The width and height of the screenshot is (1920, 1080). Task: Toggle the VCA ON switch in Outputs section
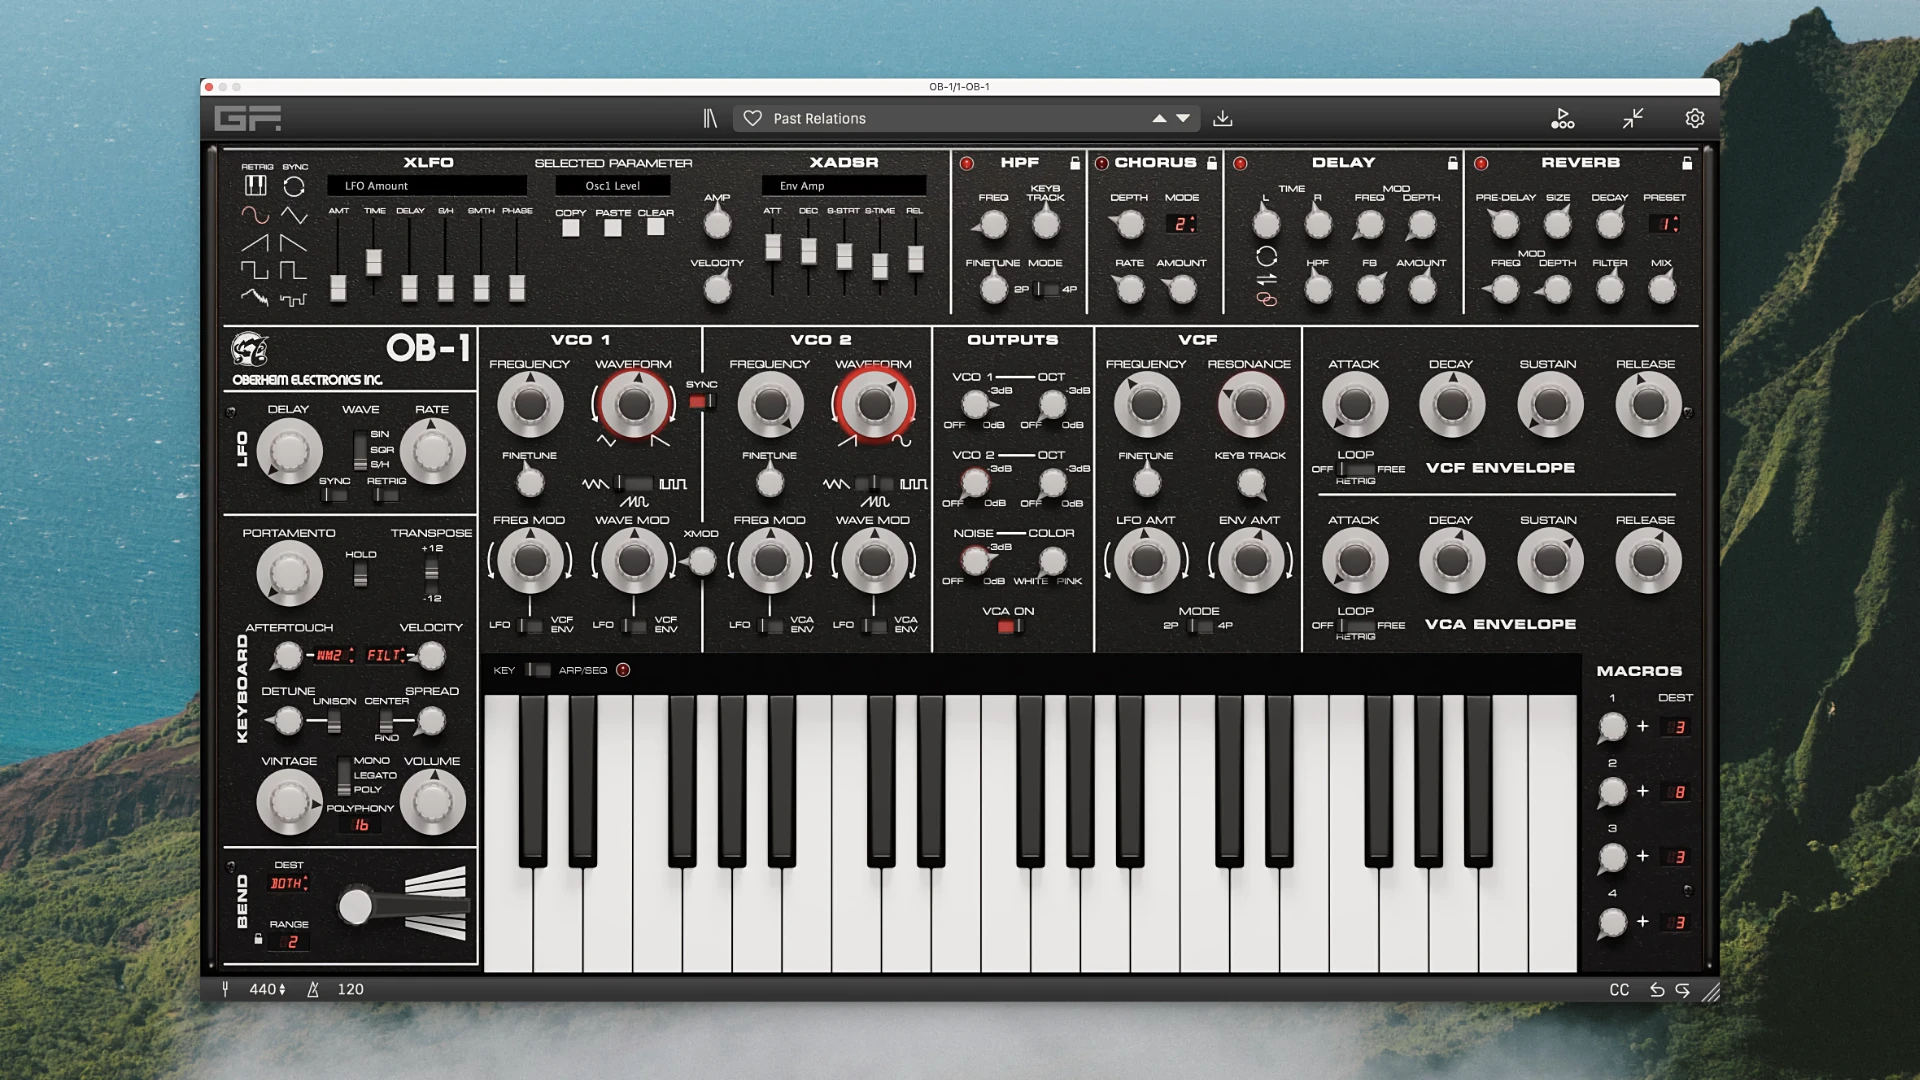(1010, 624)
